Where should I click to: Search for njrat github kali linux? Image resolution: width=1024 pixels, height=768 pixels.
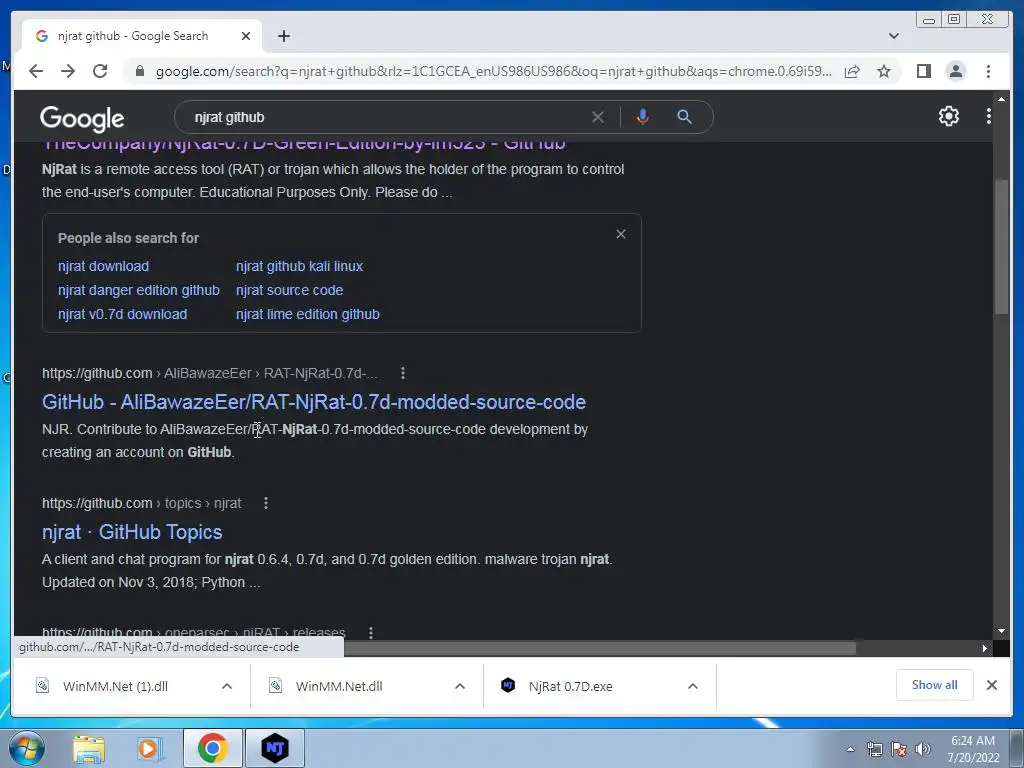tap(299, 266)
